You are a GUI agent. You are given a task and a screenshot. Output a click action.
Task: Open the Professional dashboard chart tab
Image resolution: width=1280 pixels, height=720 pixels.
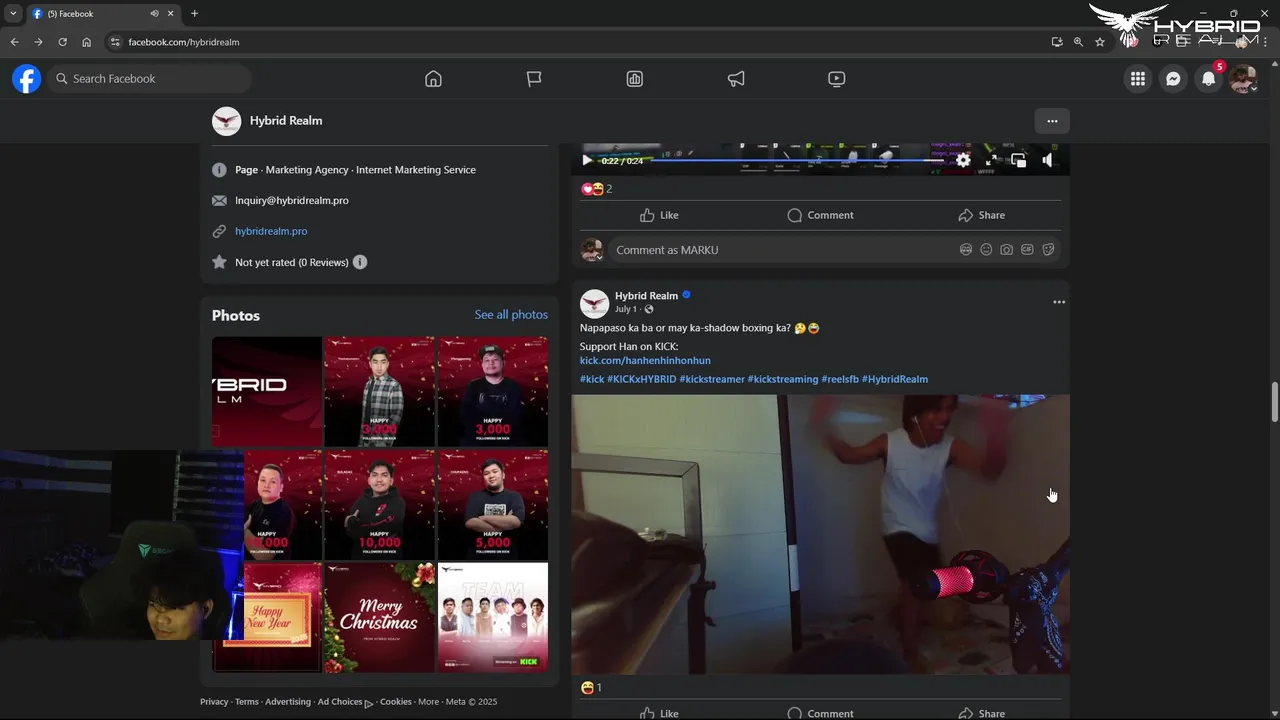(635, 79)
